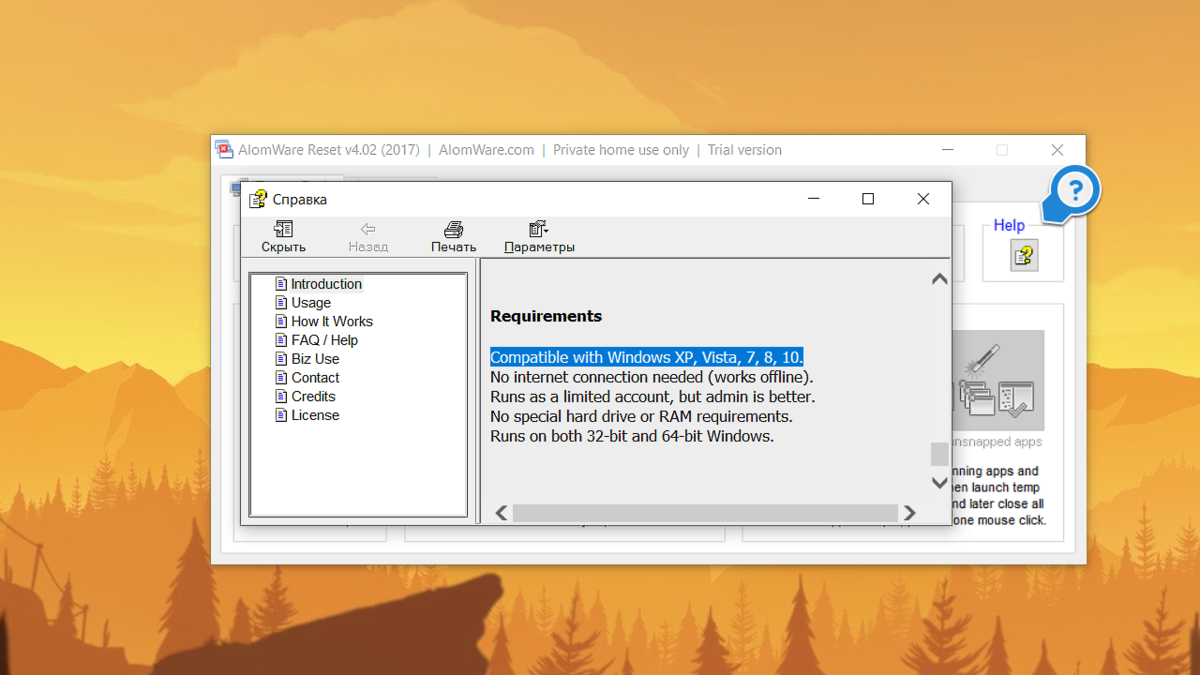Viewport: 1200px width, 675px height.
Task: Click the AlomWare Reset title bar app icon
Action: pyautogui.click(x=224, y=150)
